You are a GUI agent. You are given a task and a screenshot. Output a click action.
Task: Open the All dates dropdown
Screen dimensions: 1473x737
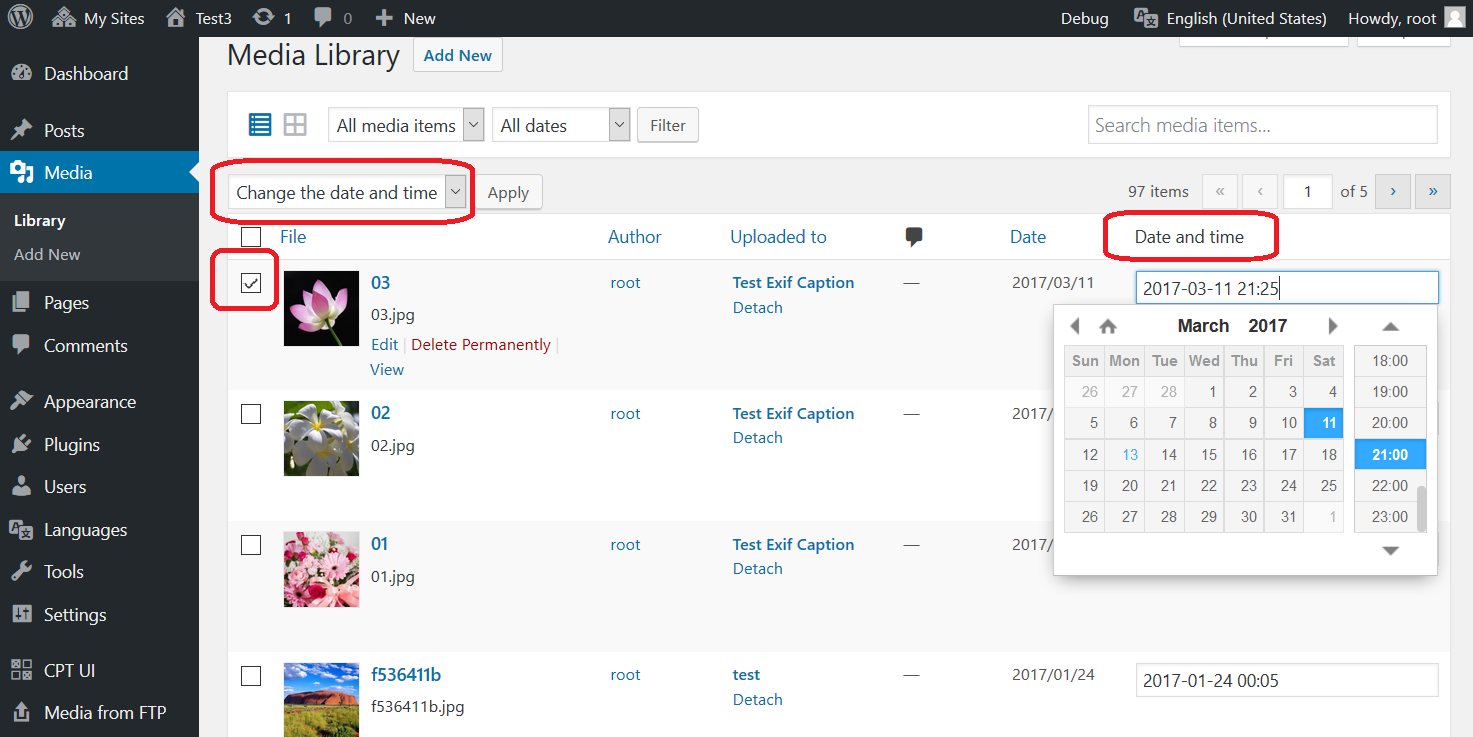coord(561,125)
